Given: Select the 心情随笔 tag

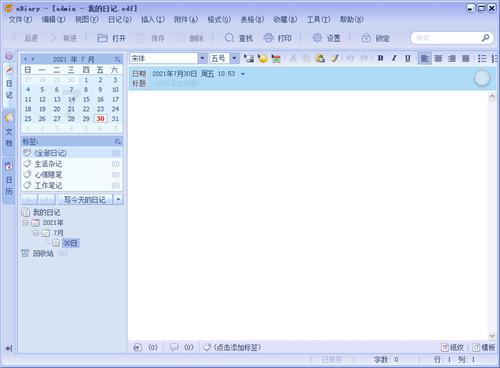Looking at the screenshot, I should coord(72,175).
